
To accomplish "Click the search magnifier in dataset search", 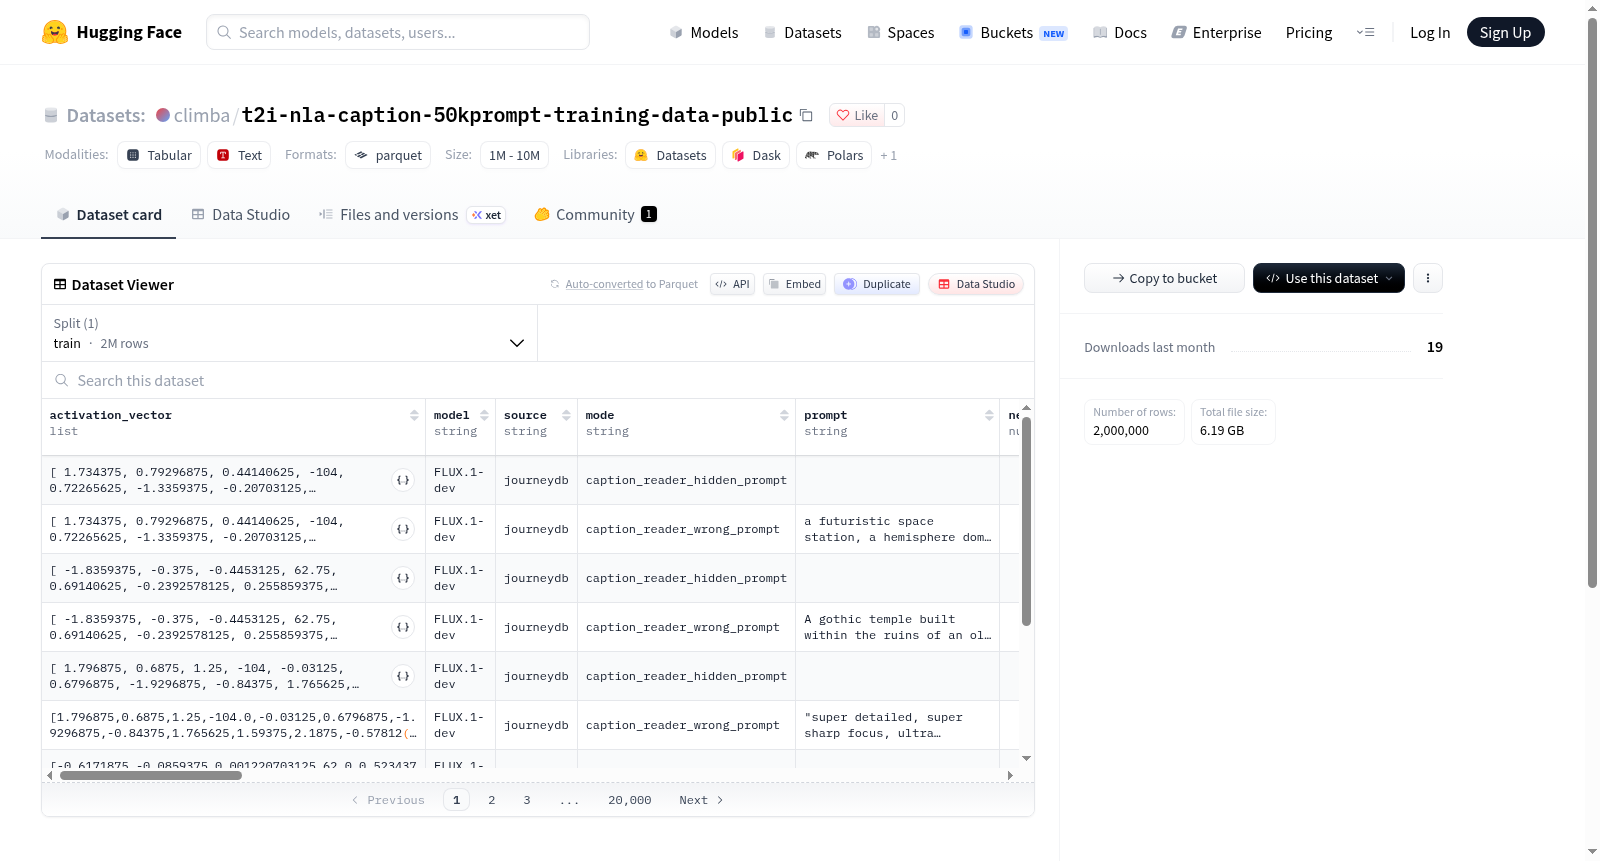I will pos(62,380).
